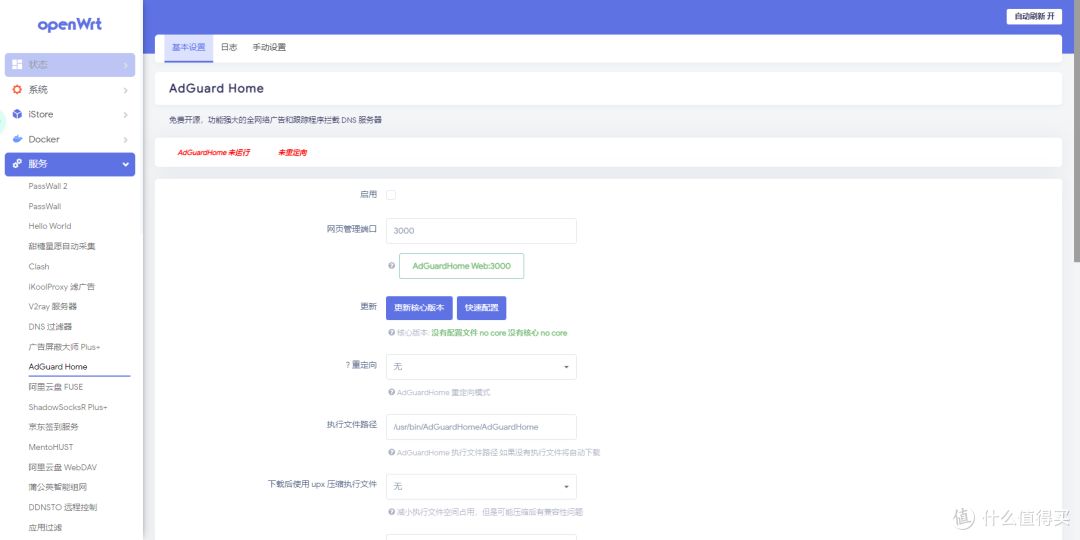Viewport: 1080px width, 540px height.
Task: Click help icon beside AdGuardHome Web:3000
Action: pyautogui.click(x=391, y=266)
